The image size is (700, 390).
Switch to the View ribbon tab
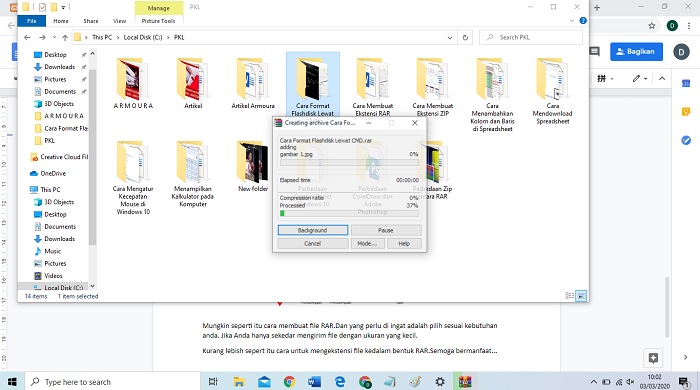coord(119,21)
